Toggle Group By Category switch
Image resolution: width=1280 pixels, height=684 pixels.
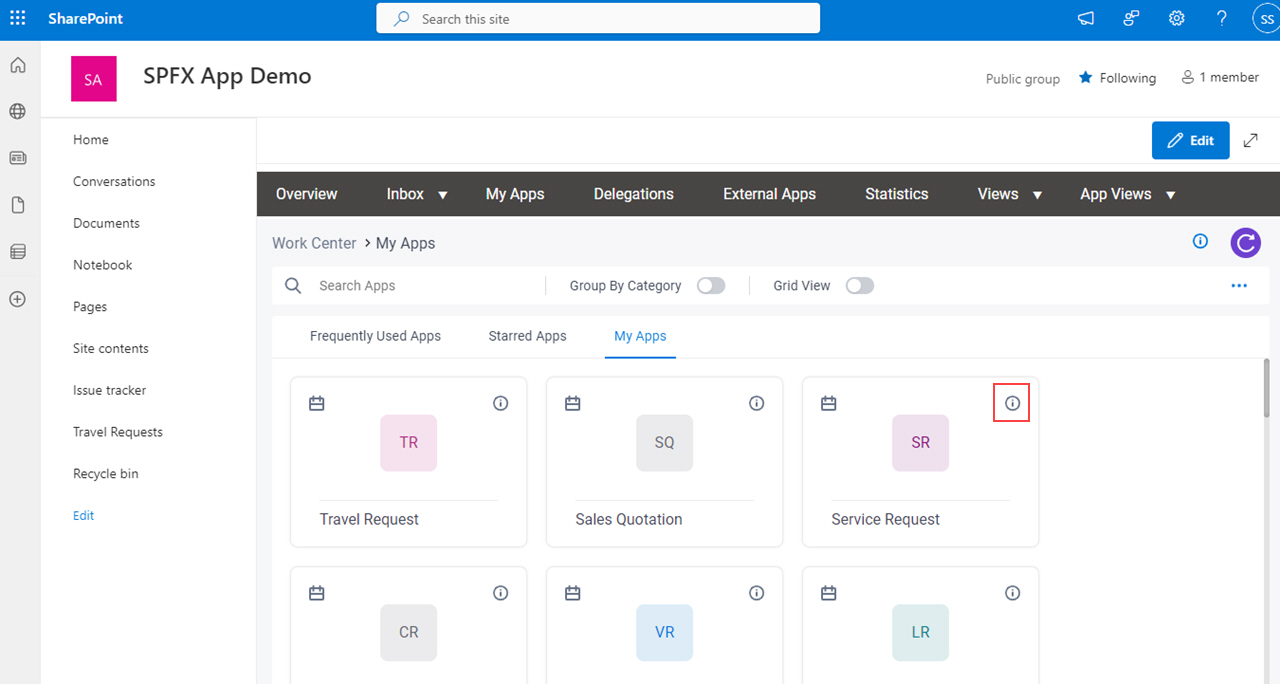click(x=711, y=286)
